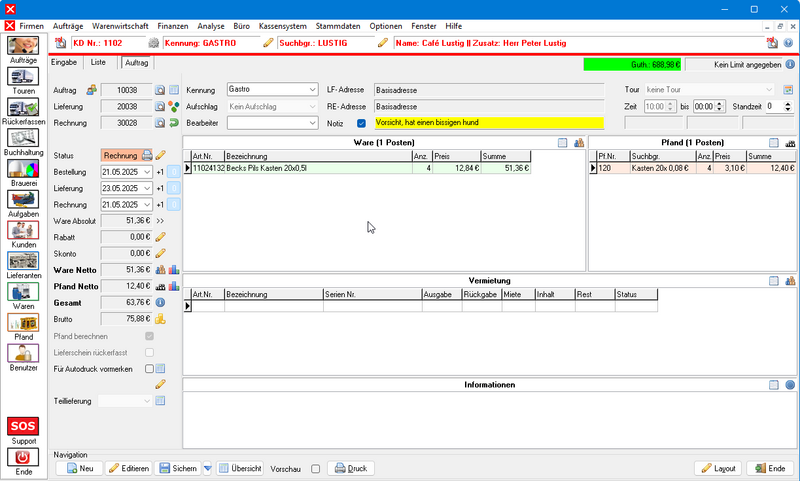The height and width of the screenshot is (481, 800).
Task: Open the Warenwirtschaft menu
Action: (118, 24)
